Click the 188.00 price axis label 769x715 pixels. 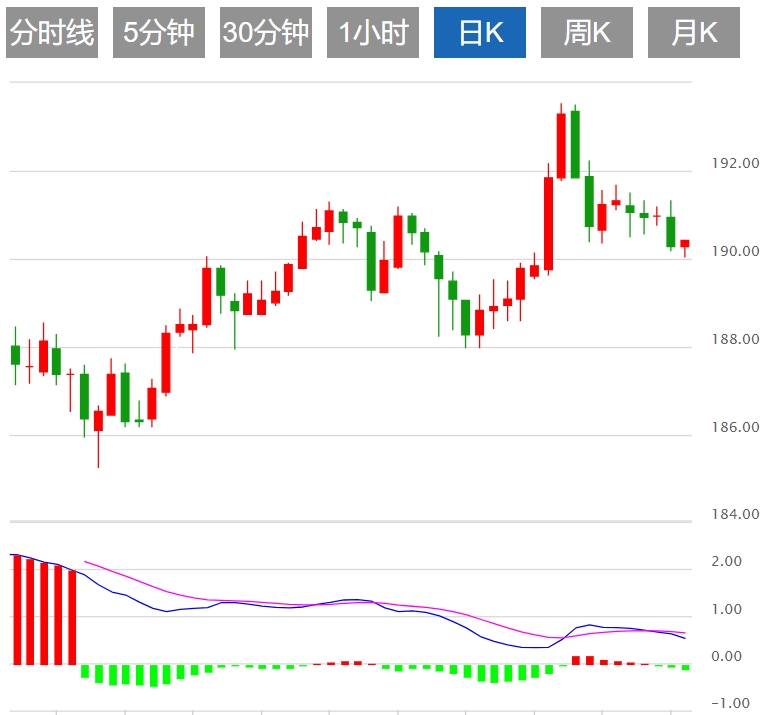click(x=736, y=339)
